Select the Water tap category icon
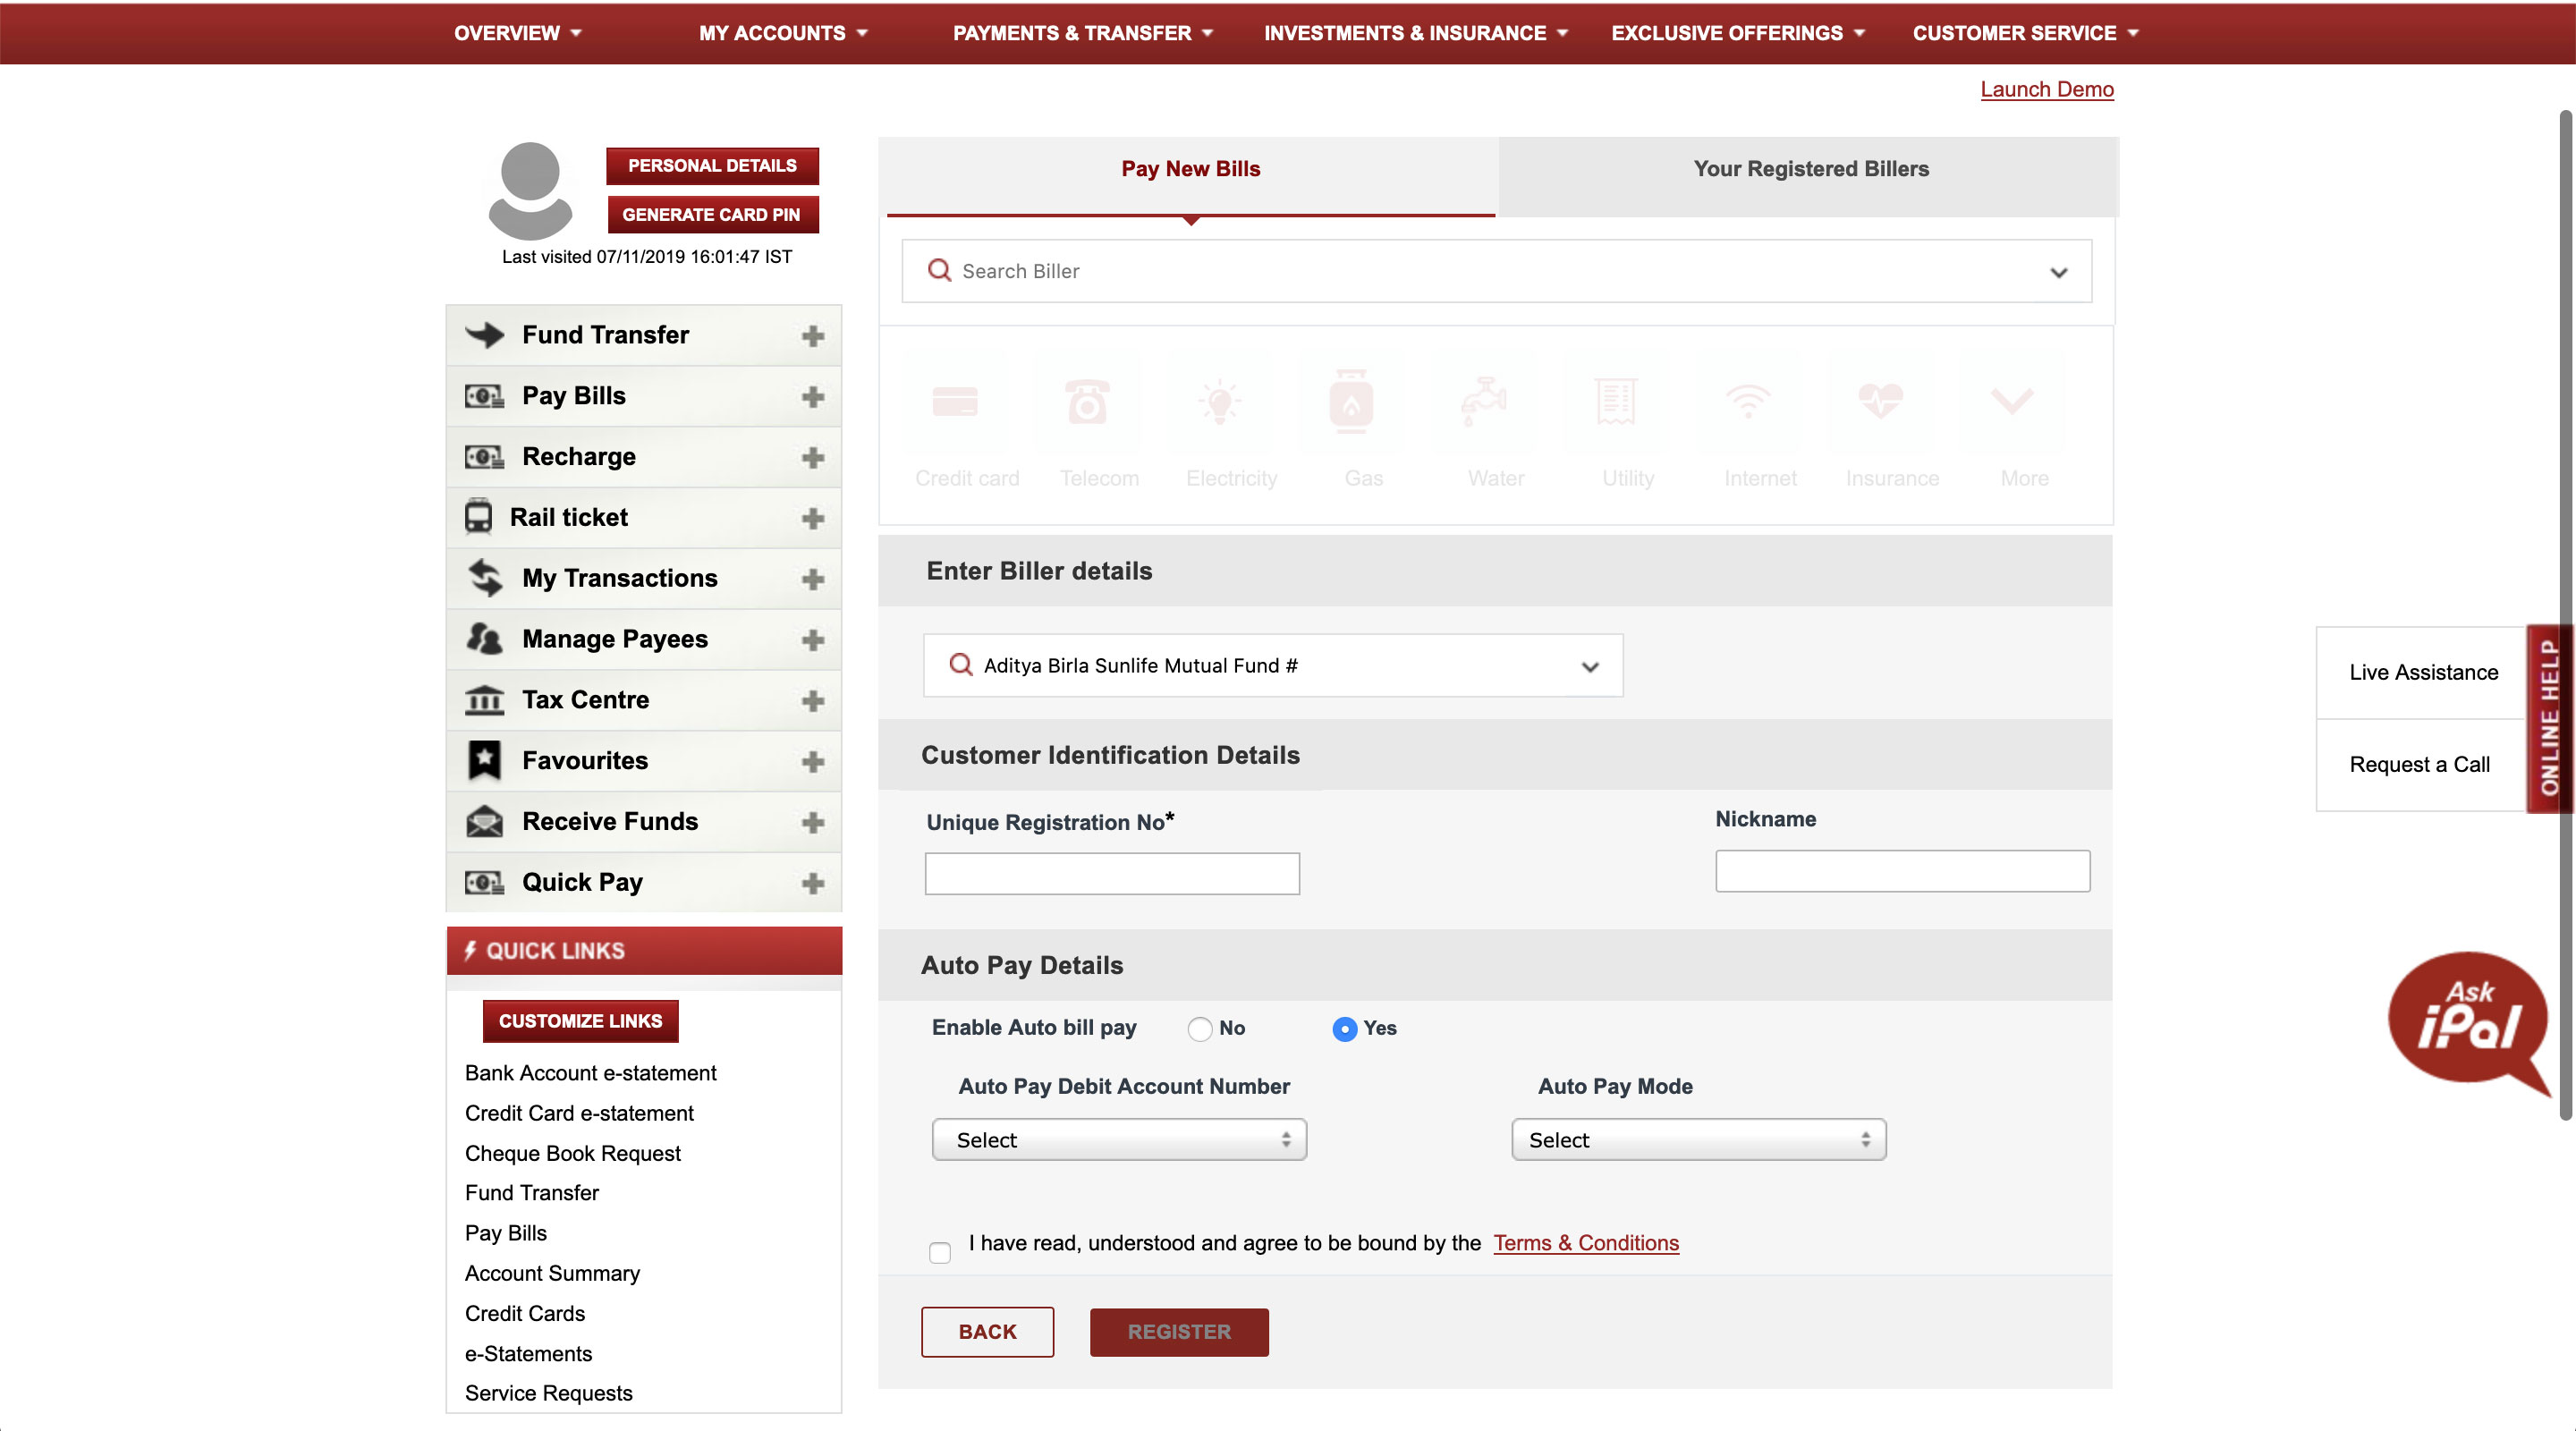Screen dimensions: 2576x1431 point(1484,402)
